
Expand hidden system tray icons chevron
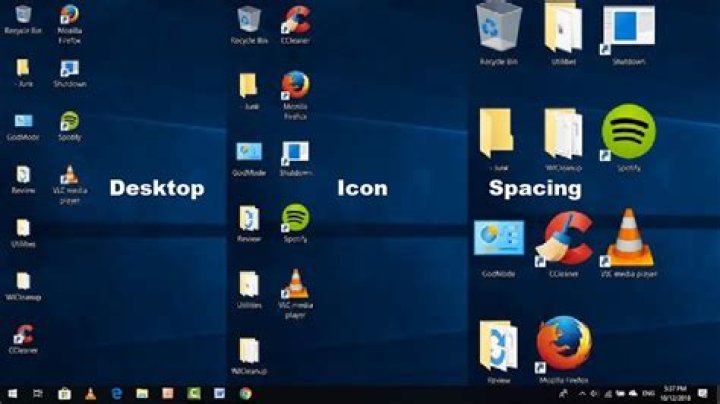[582, 394]
